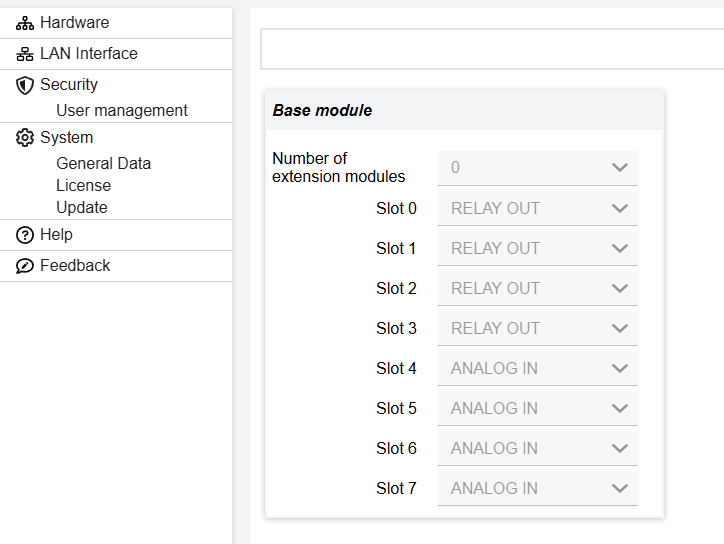Image resolution: width=724 pixels, height=544 pixels.
Task: Click the LAN Interface icon
Action: pos(25,54)
